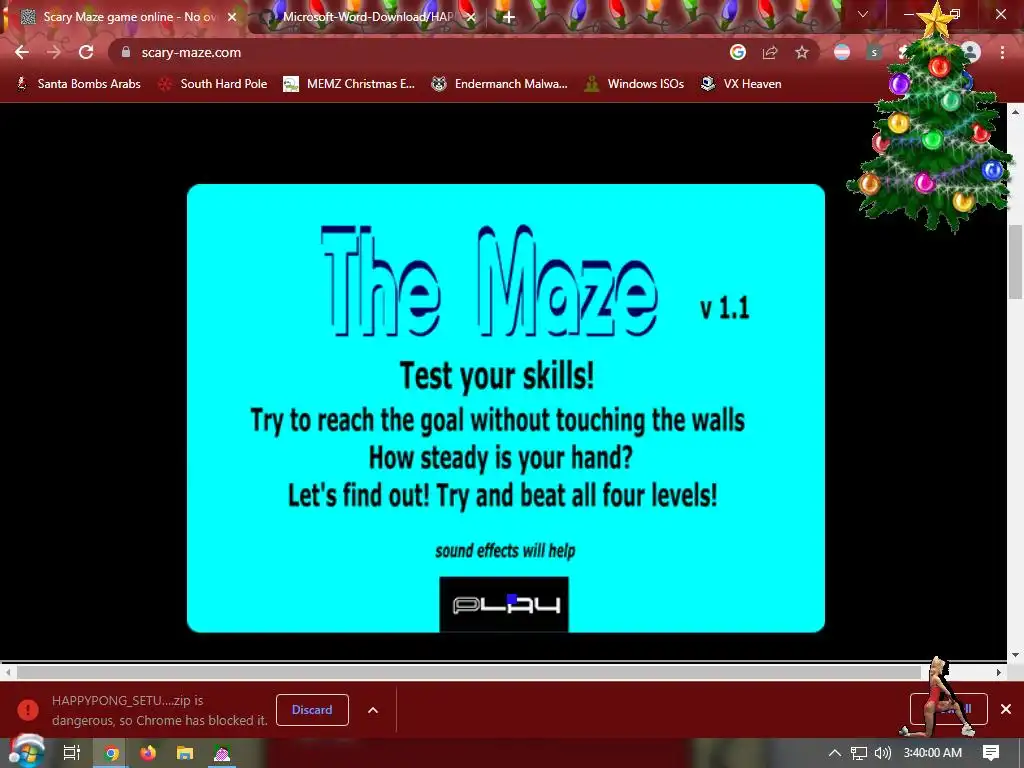Click the vertical page scrollbar thumb
The height and width of the screenshot is (768, 1024).
1016,261
